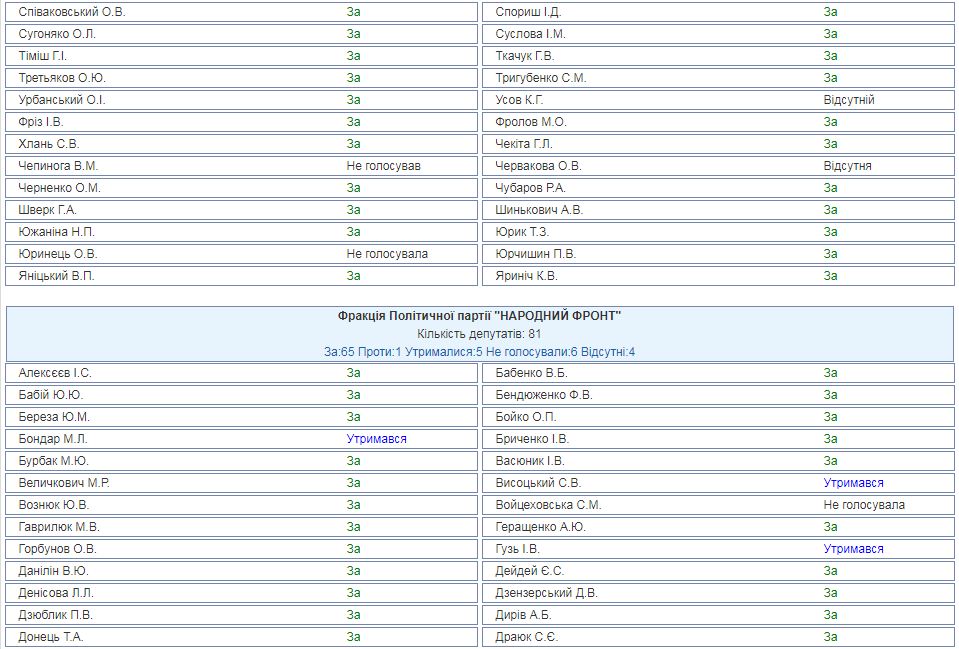
Task: Select deputy name Юринець О.В.
Action: point(58,254)
